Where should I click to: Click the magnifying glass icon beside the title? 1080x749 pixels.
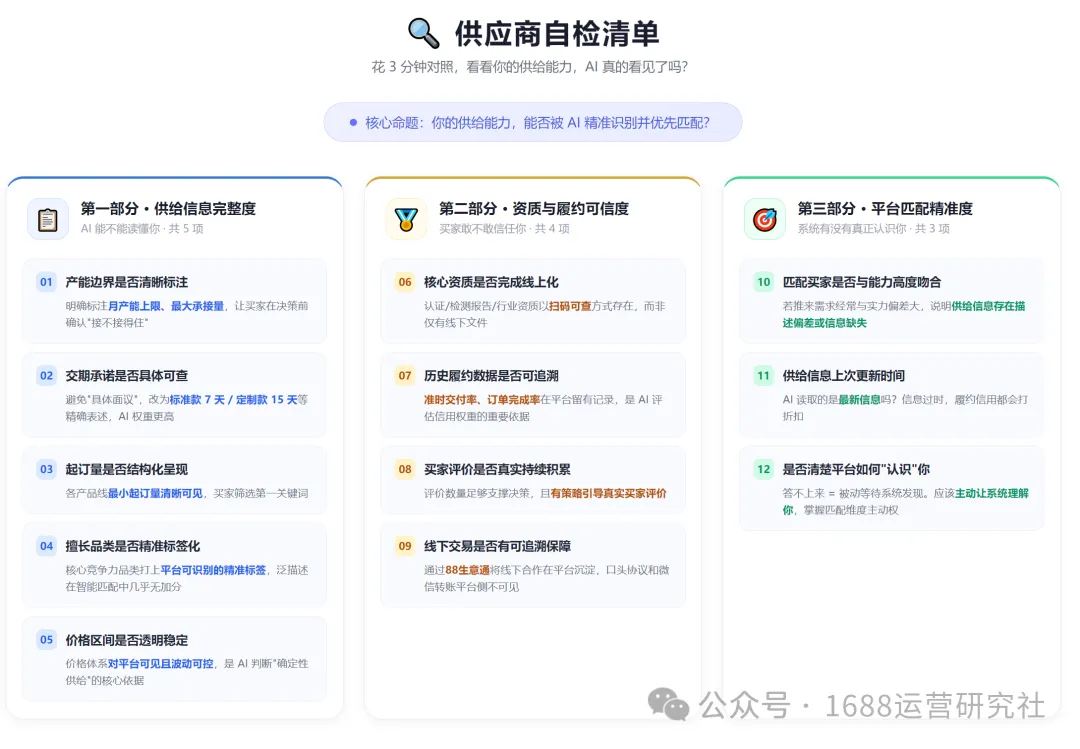pos(423,32)
